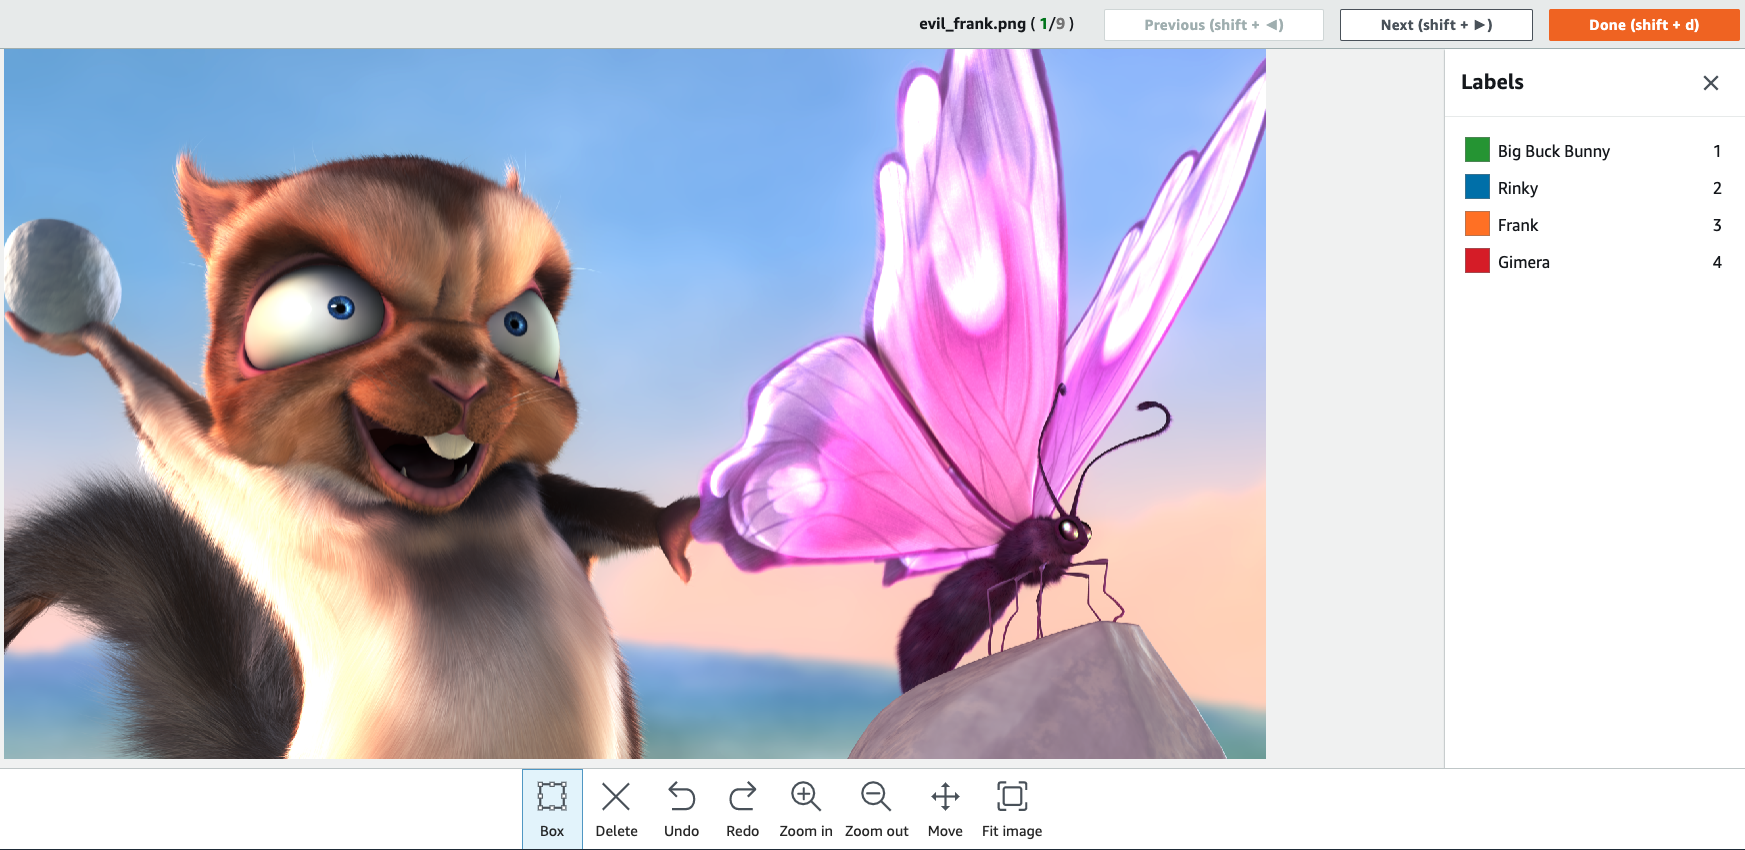Select the Rinky label name
The image size is (1745, 850).
tap(1517, 188)
